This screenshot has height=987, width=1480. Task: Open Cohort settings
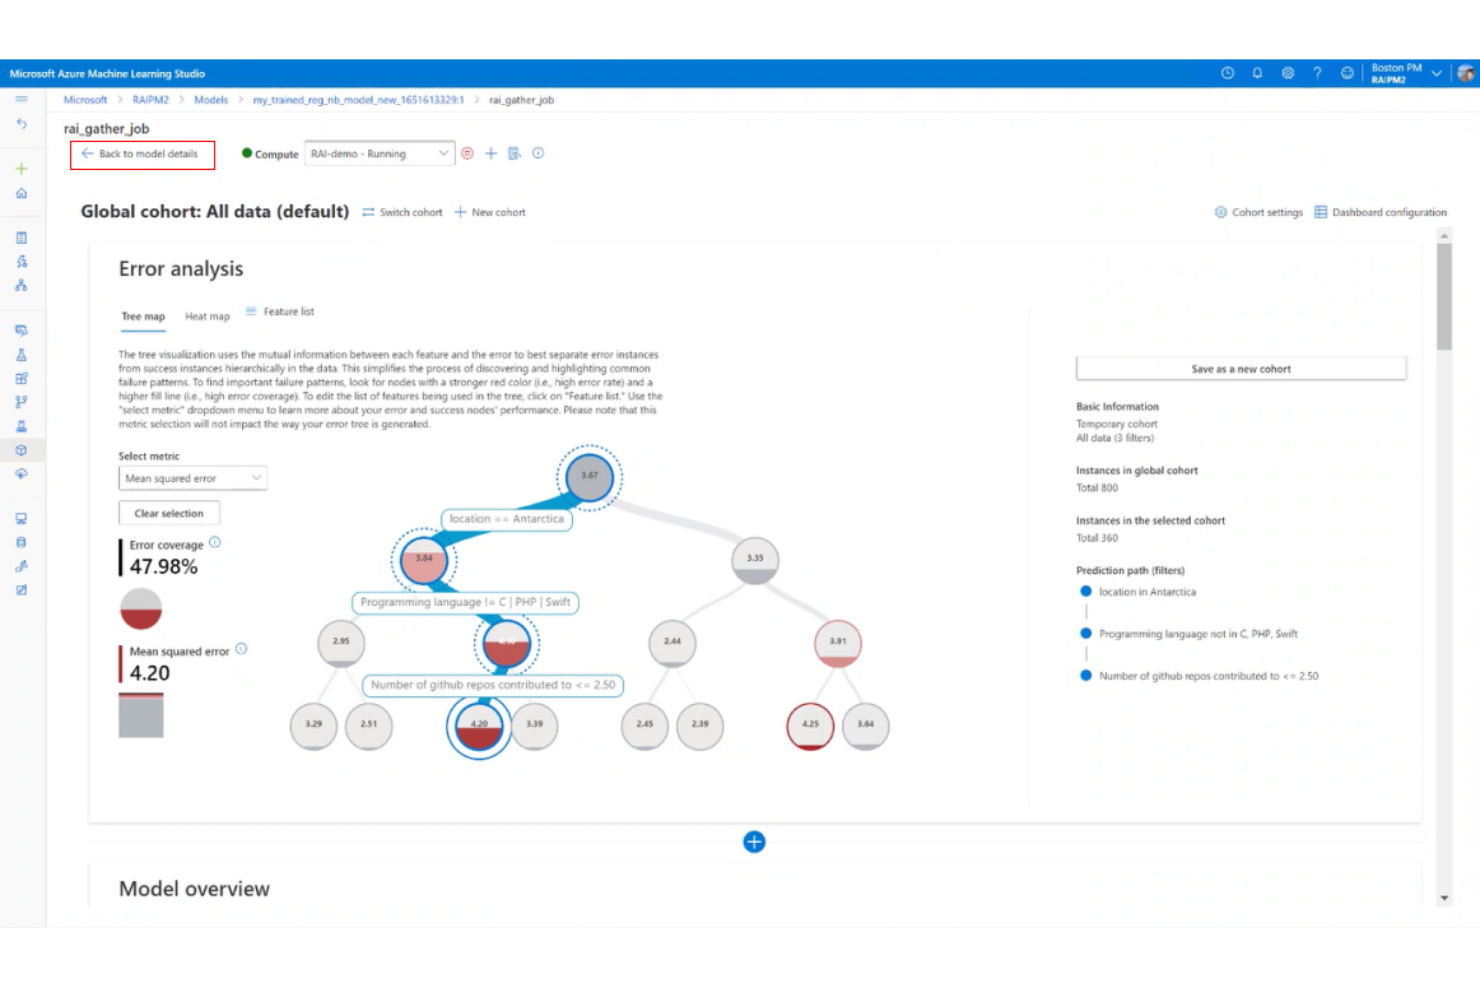coord(1259,212)
